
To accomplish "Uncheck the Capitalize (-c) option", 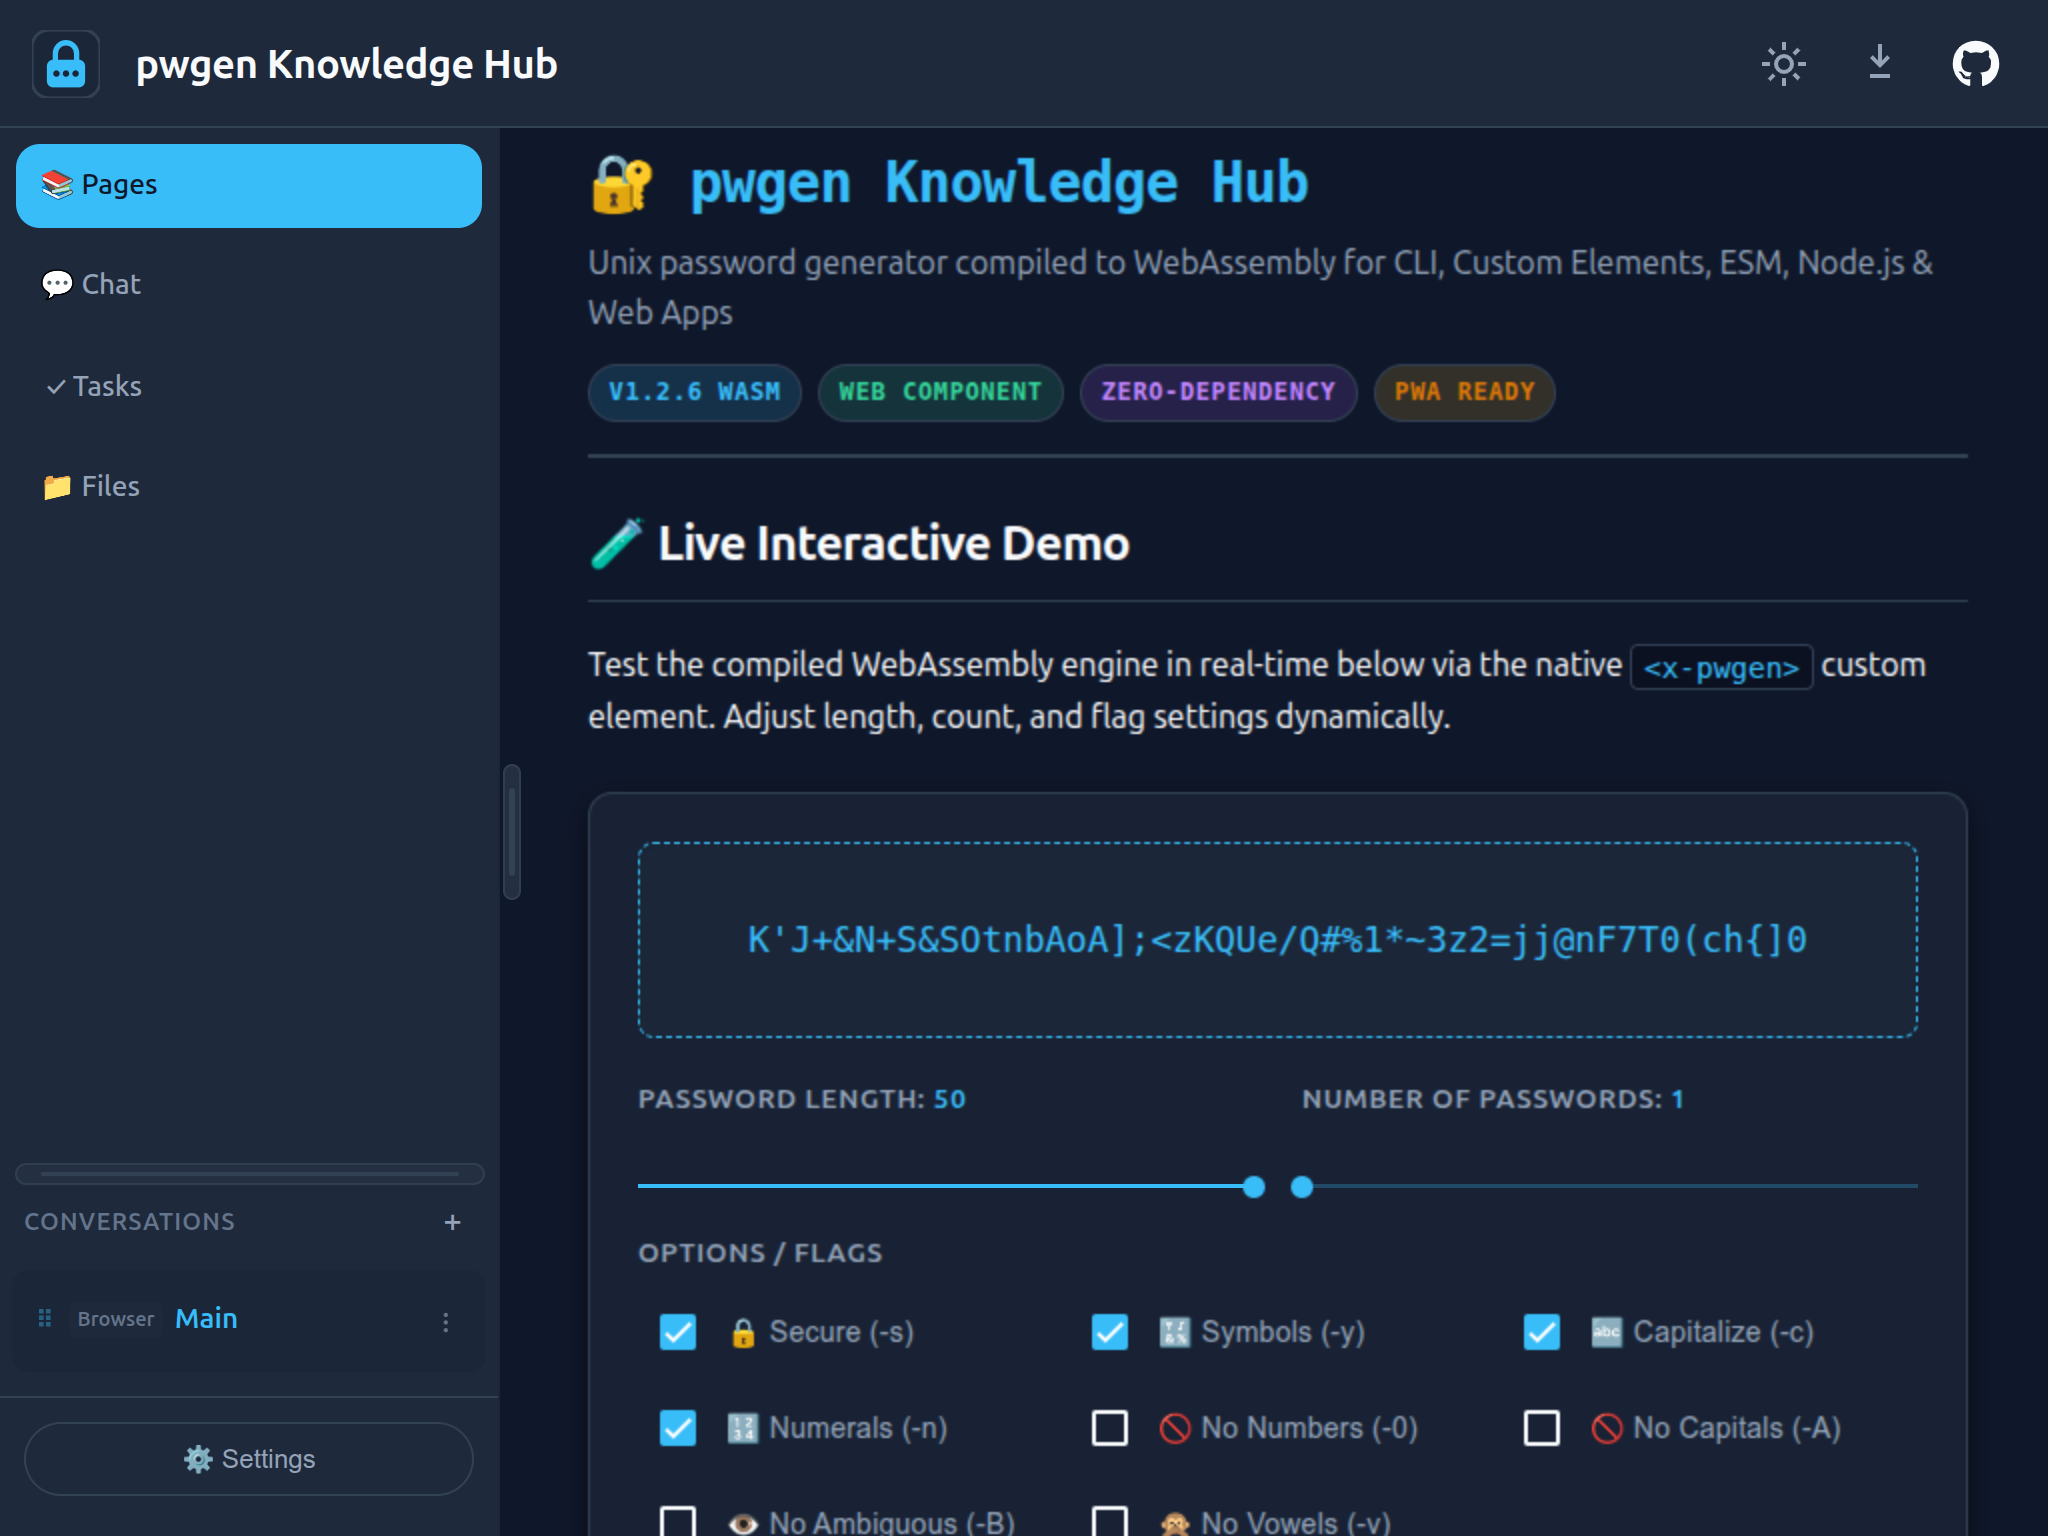I will click(1542, 1332).
